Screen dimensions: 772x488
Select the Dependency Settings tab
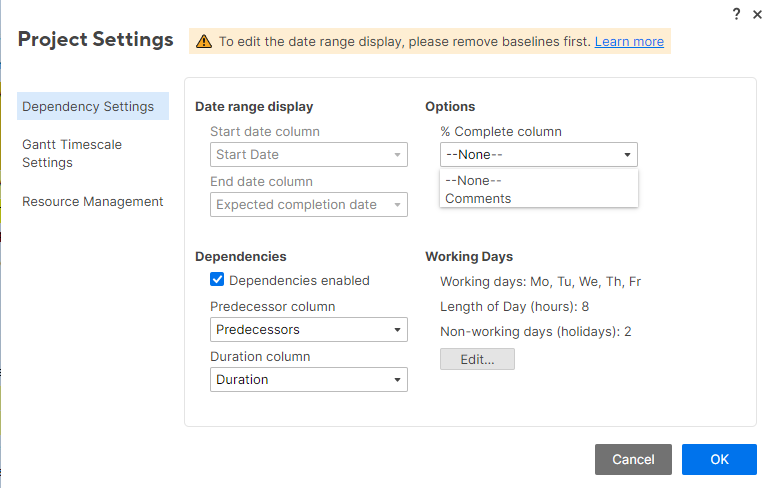[x=88, y=107]
